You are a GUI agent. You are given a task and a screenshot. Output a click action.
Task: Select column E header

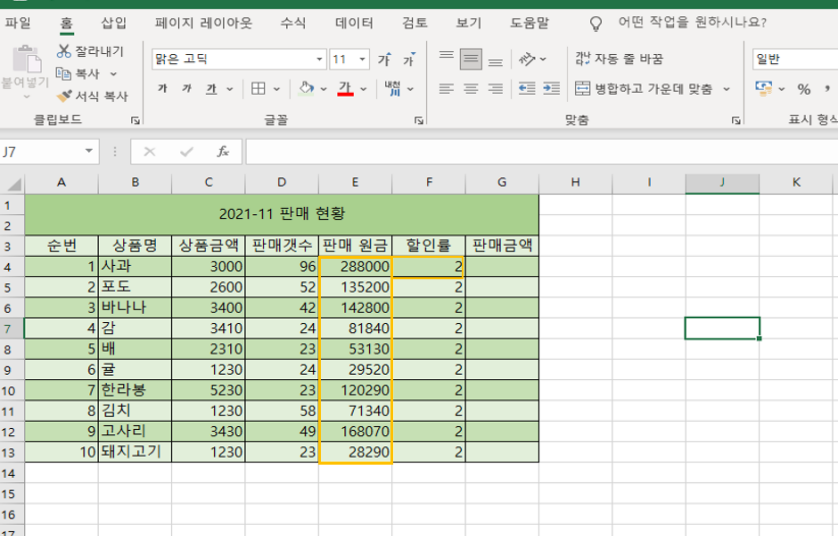click(355, 183)
